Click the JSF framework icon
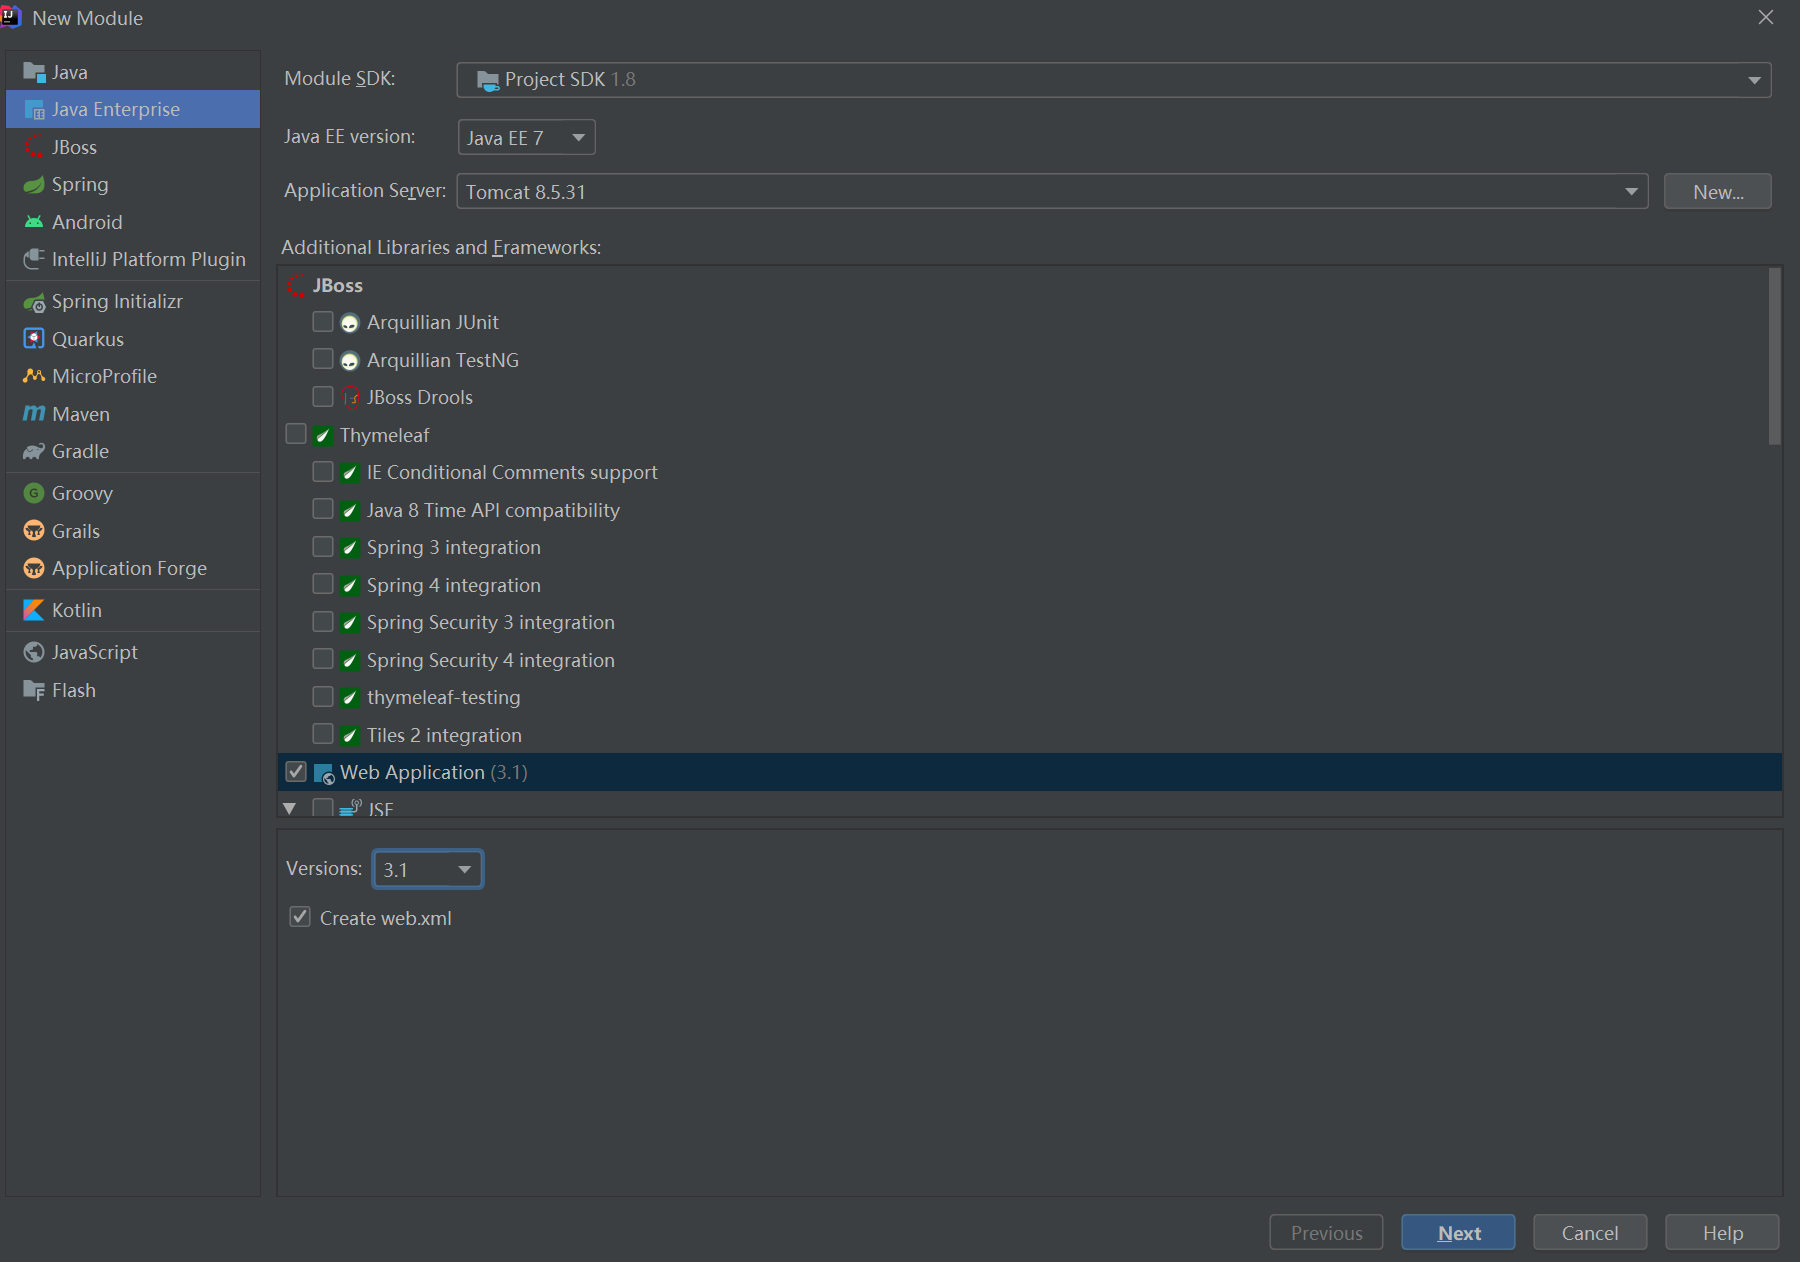Viewport: 1800px width, 1262px height. tap(350, 807)
